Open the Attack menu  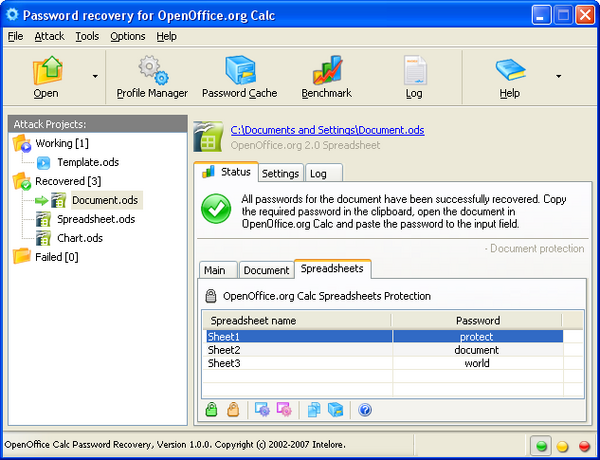pyautogui.click(x=49, y=36)
